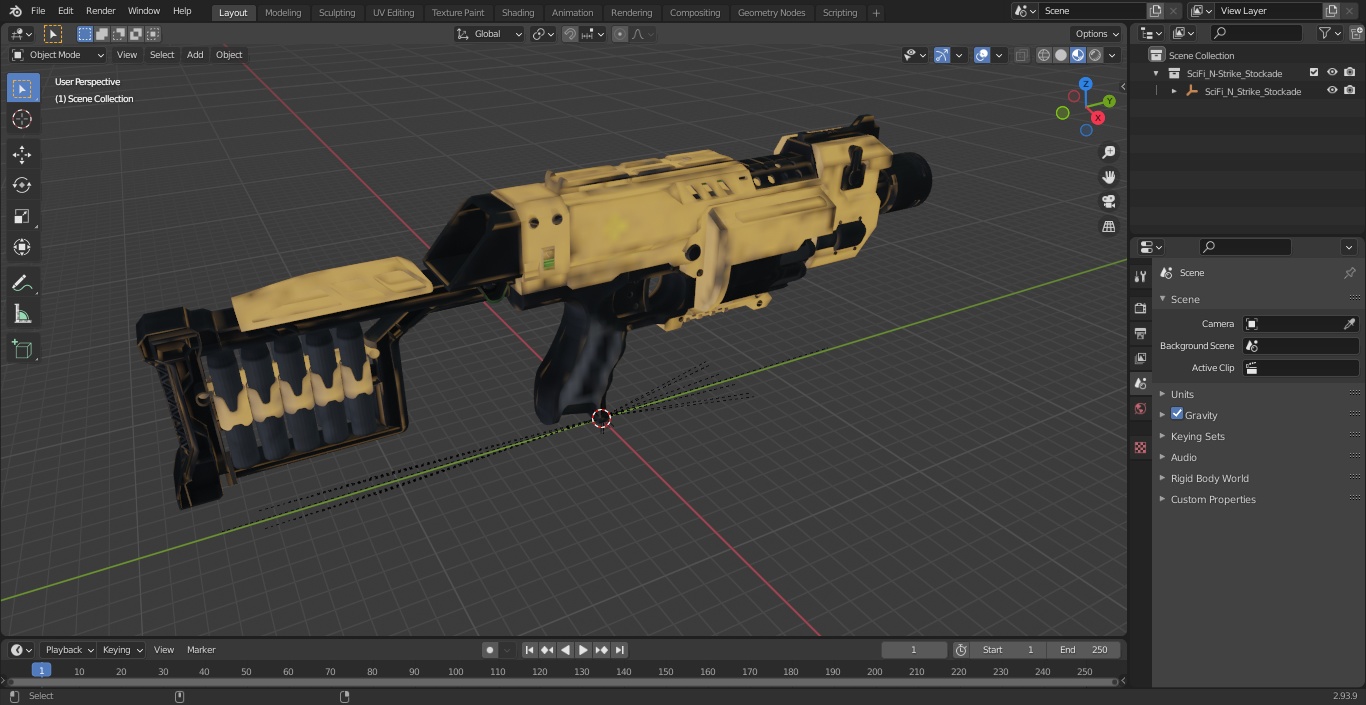Switch to the UV Editing workspace tab
Image resolution: width=1366 pixels, height=705 pixels.
pyautogui.click(x=393, y=13)
